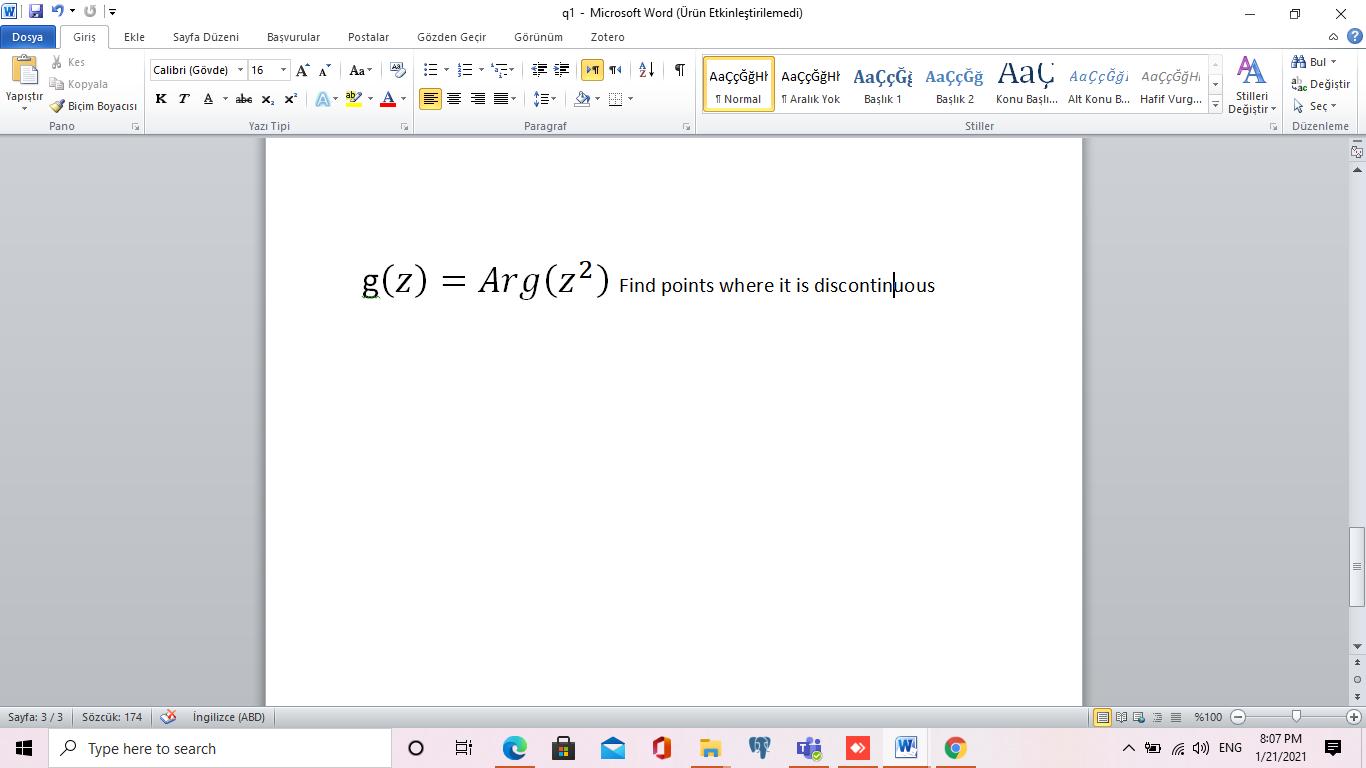
Task: Set left-to-right text direction
Action: click(592, 70)
